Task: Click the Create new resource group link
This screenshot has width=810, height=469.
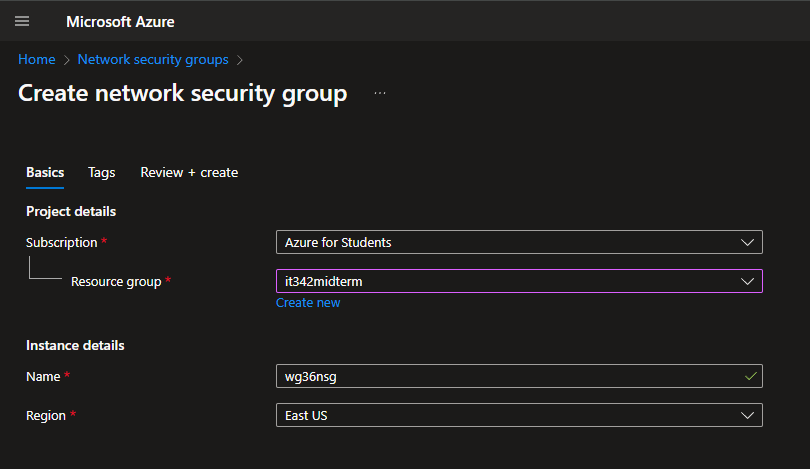Action: 308,302
